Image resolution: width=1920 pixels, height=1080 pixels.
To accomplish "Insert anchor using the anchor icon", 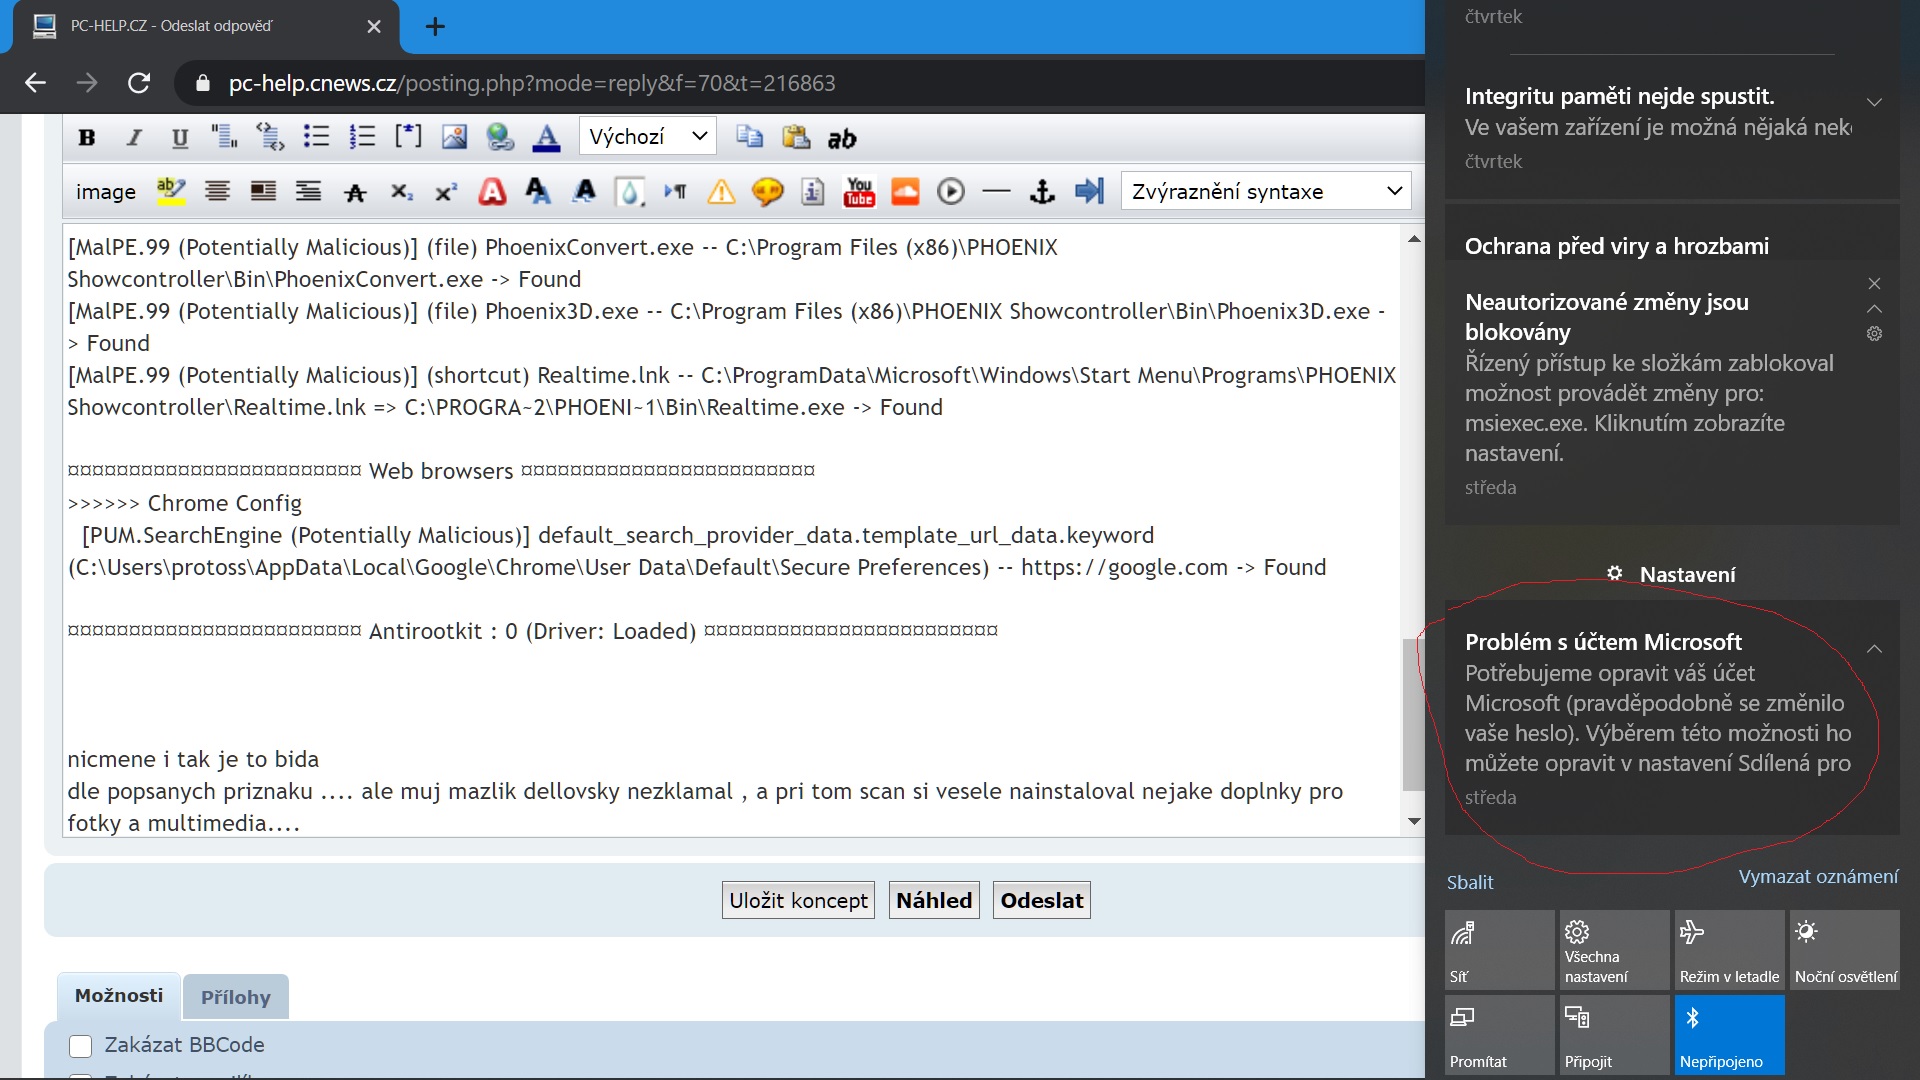I will (1042, 191).
